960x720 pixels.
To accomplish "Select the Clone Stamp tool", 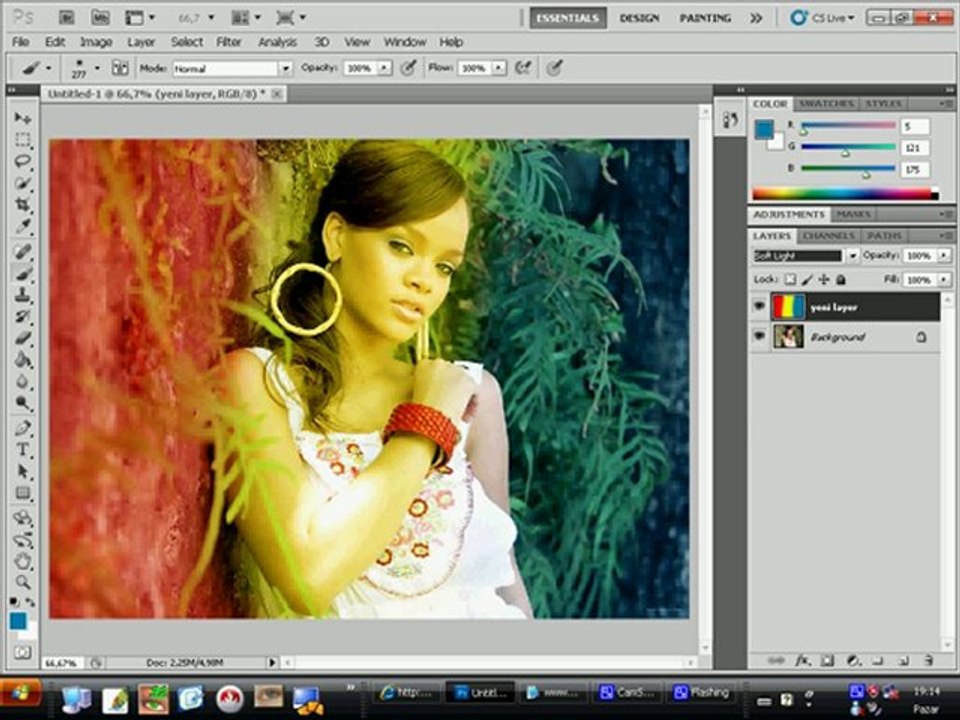I will (x=23, y=294).
